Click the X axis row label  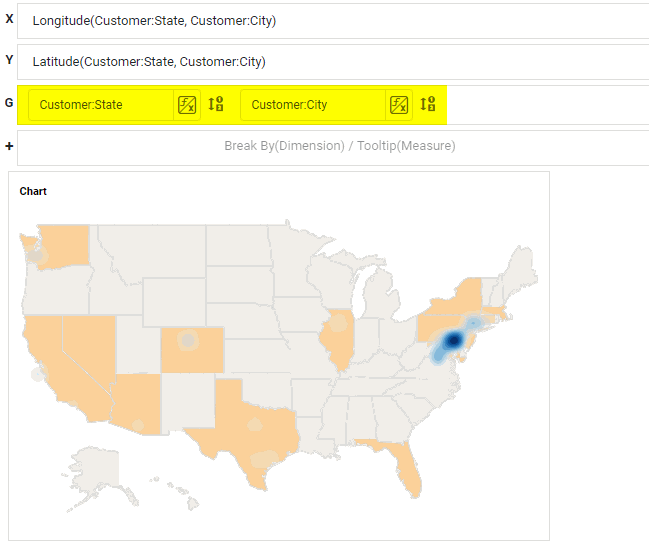[9, 19]
